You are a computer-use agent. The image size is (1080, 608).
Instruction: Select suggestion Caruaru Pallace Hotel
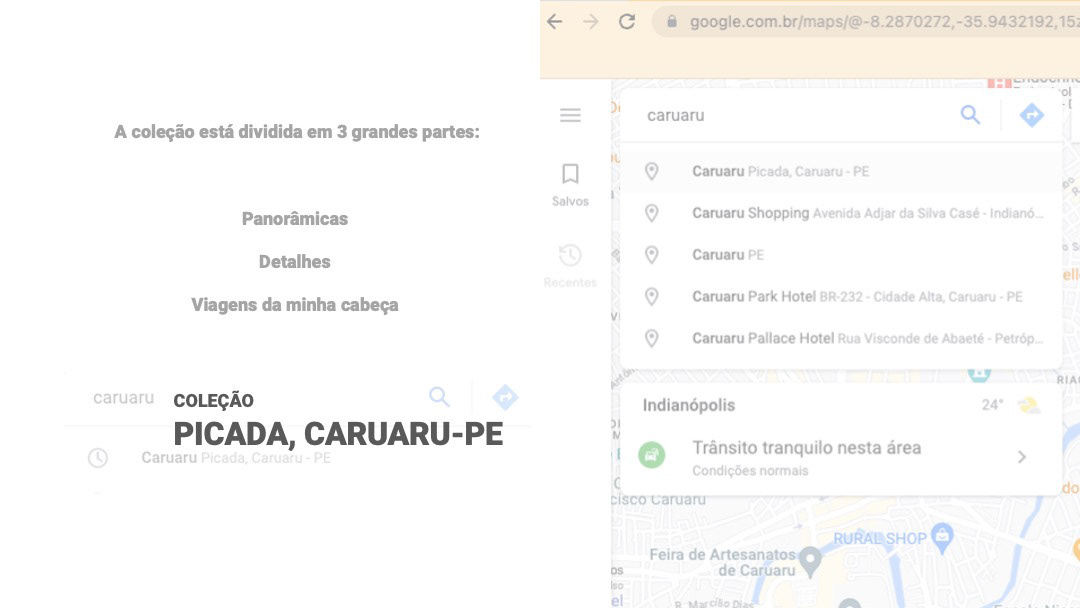coord(842,338)
